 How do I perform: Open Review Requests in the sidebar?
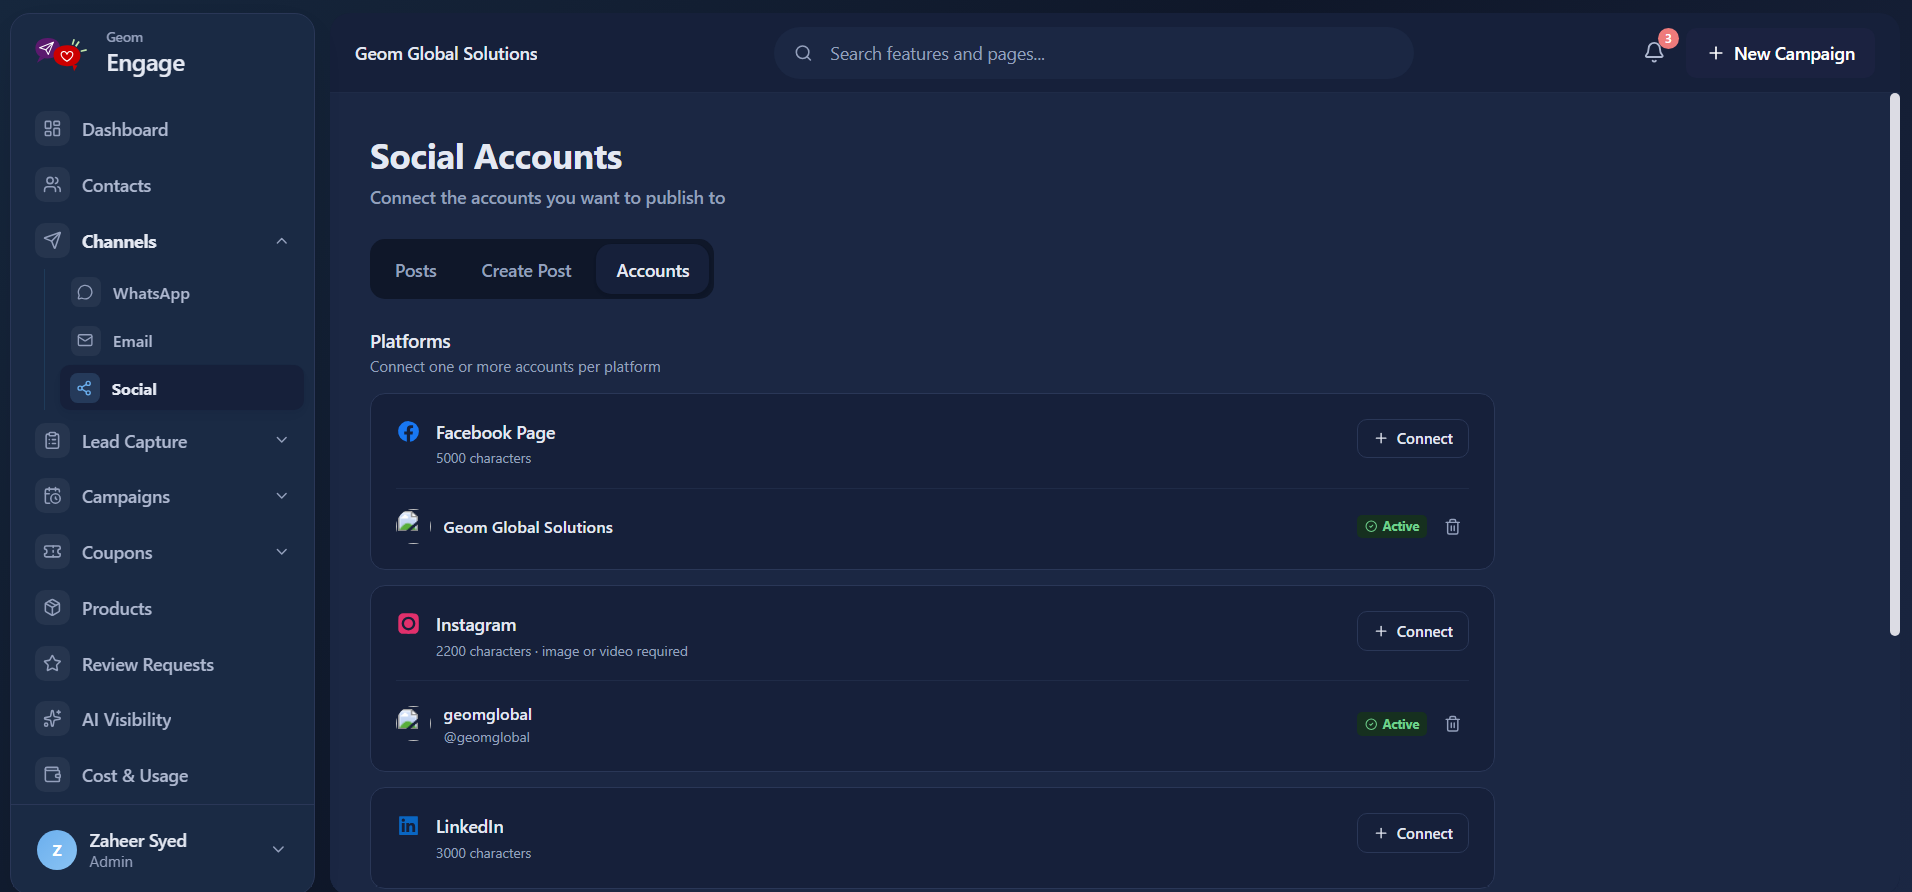pos(162,664)
